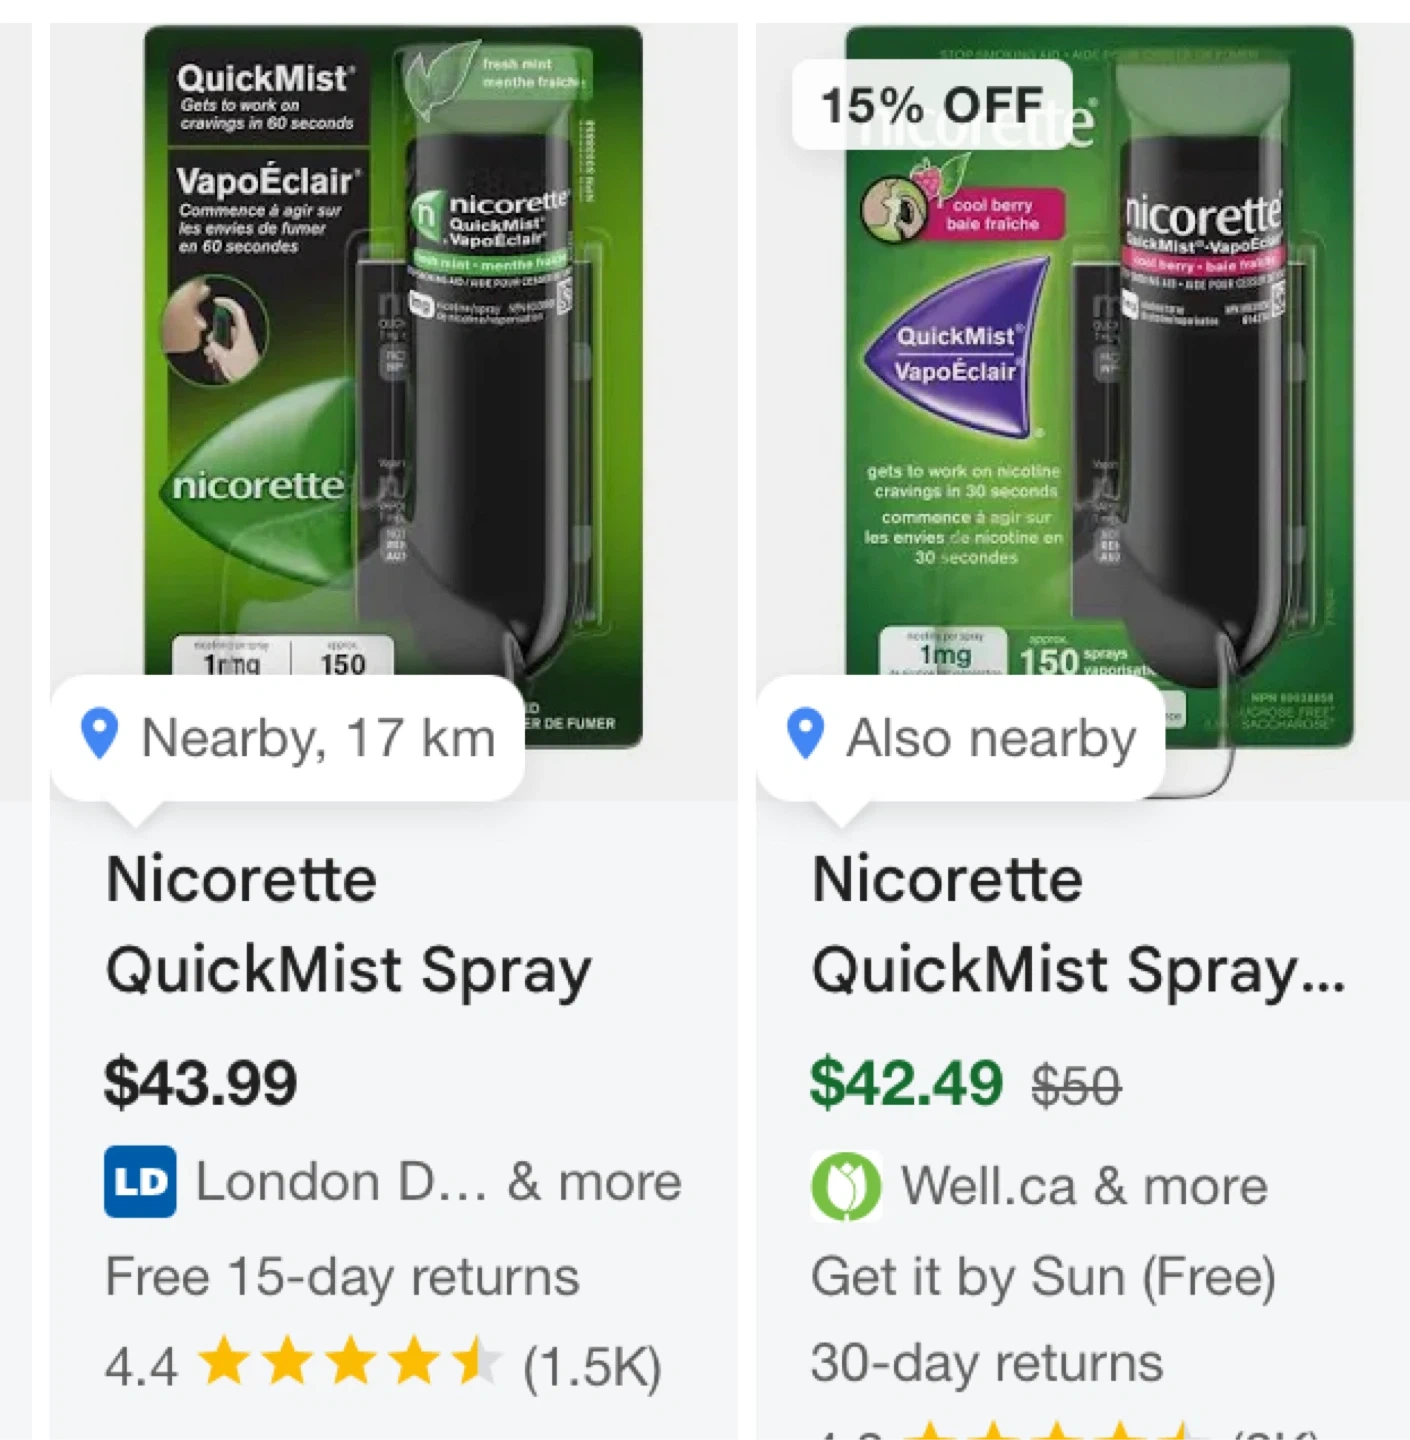1410x1440 pixels.
Task: Click the $42.49 sale price
Action: [906, 1082]
